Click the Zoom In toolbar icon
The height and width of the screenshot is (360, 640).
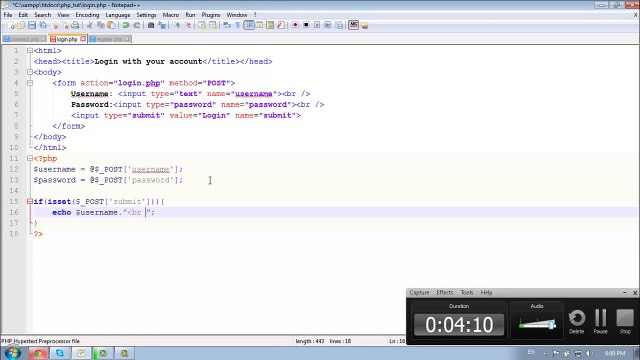point(178,25)
